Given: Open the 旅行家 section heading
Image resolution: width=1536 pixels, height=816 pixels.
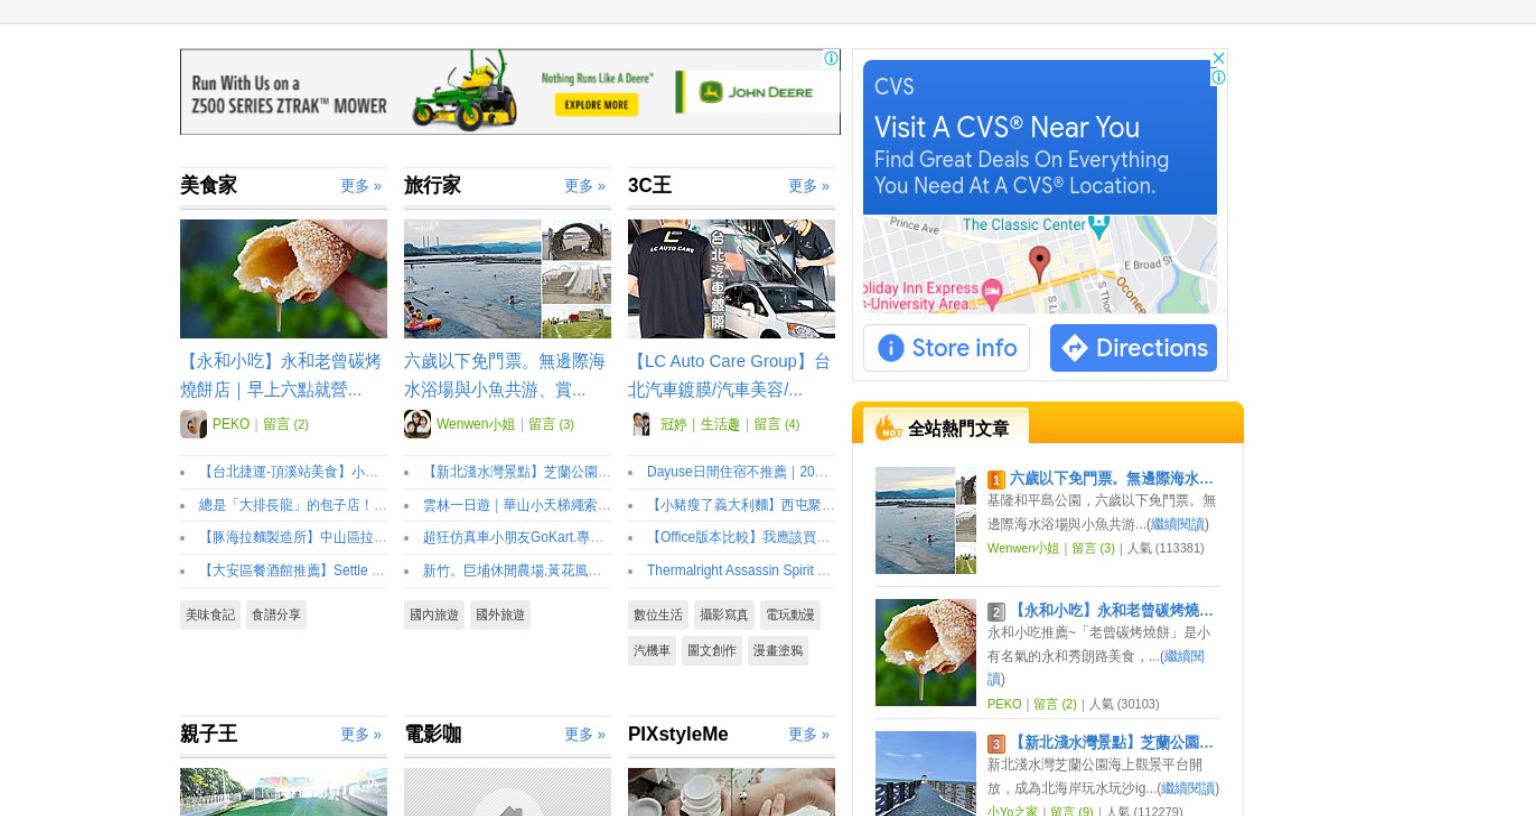Looking at the screenshot, I should 433,185.
